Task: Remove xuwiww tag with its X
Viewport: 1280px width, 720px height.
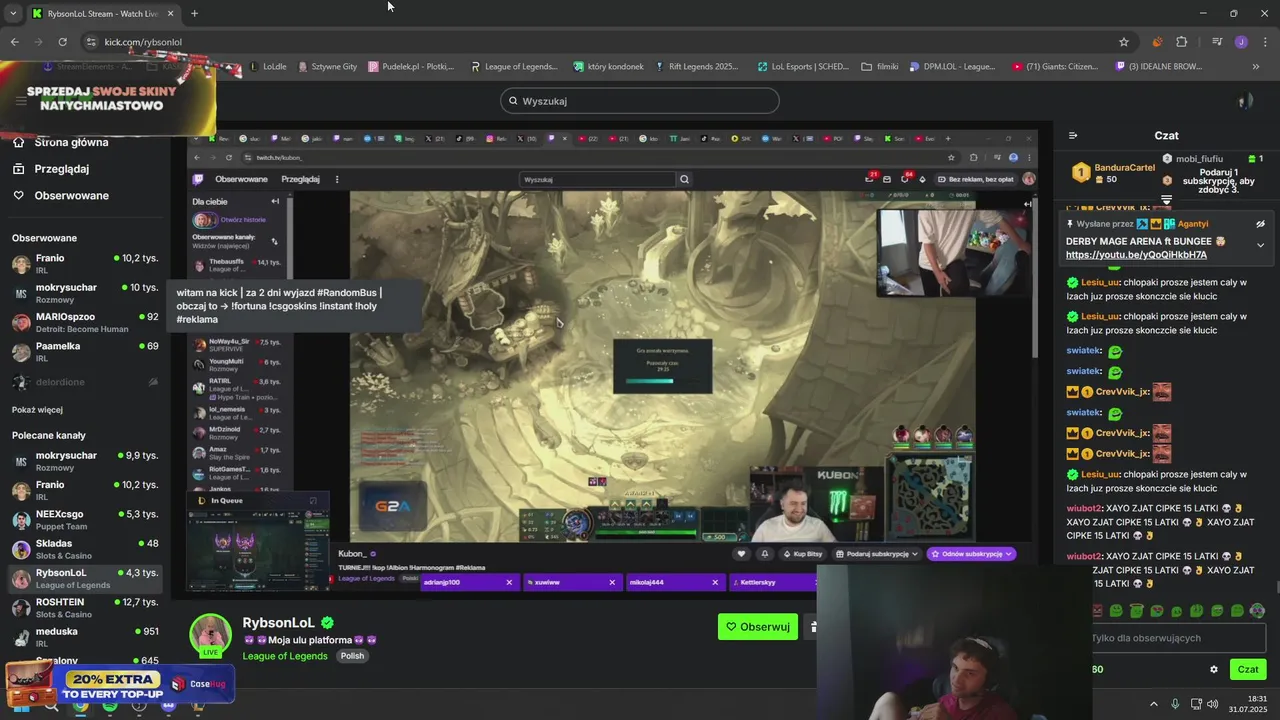Action: (612, 582)
